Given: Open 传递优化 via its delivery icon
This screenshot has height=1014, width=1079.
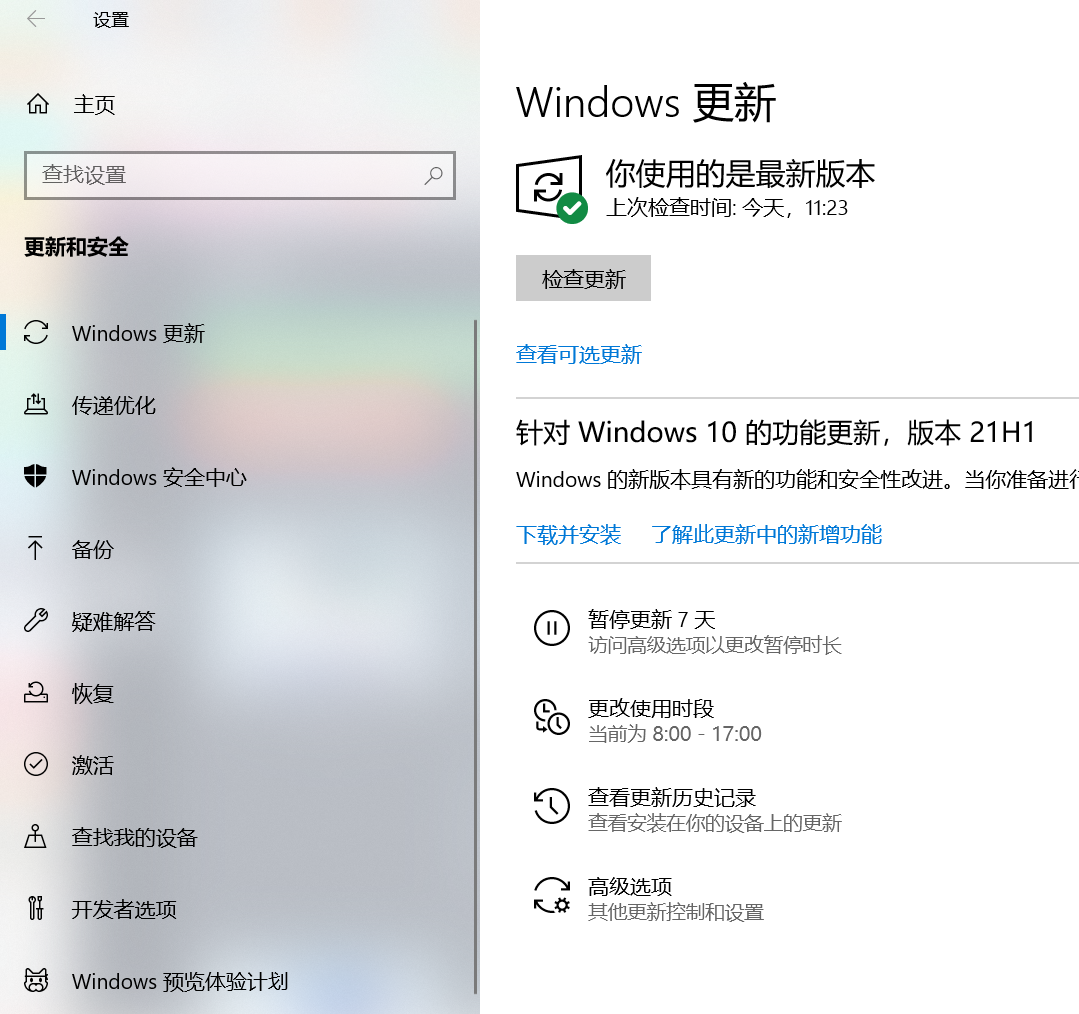Looking at the screenshot, I should [x=36, y=405].
